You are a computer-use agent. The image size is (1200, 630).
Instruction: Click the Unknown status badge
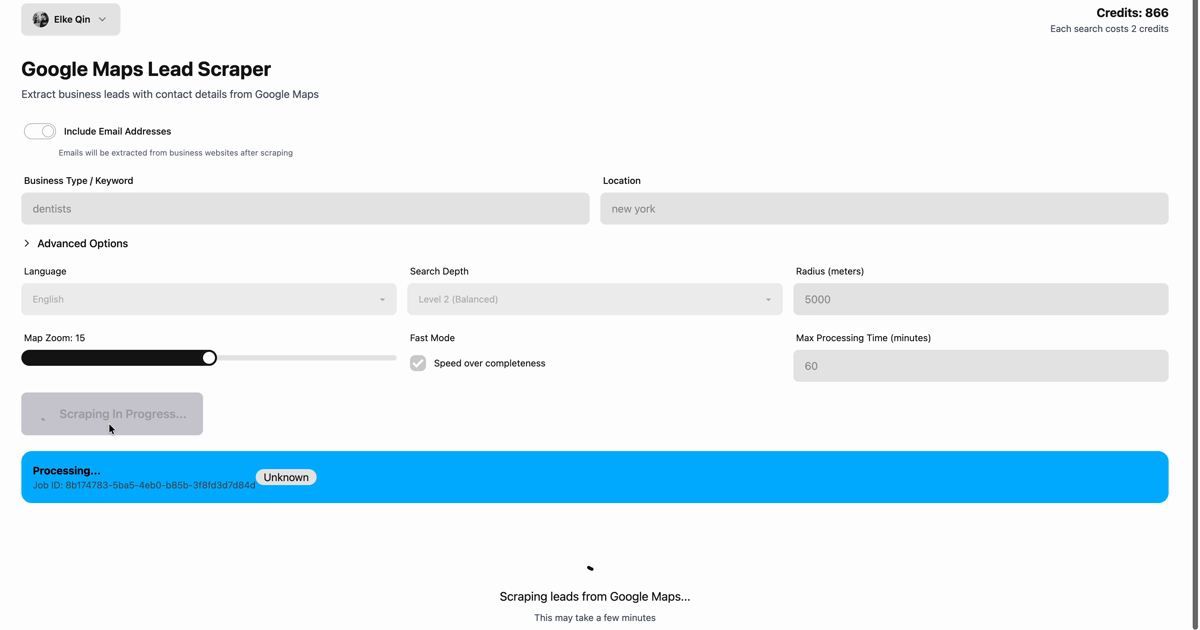click(286, 477)
